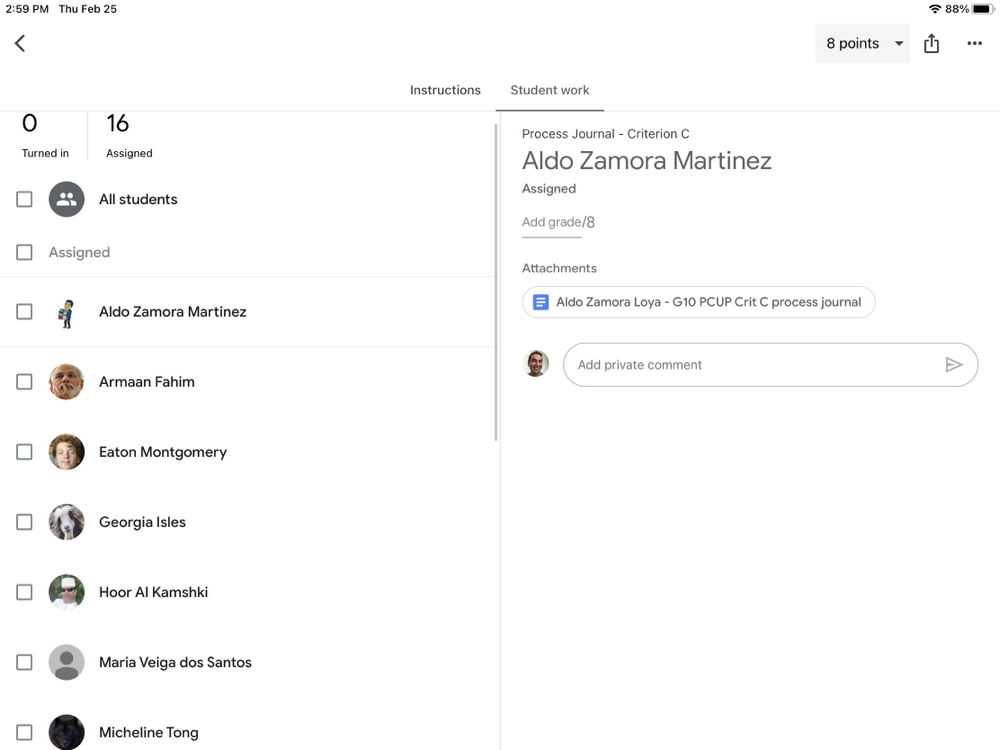Tap the Attachments heading
The image size is (1000, 750).
pos(559,268)
